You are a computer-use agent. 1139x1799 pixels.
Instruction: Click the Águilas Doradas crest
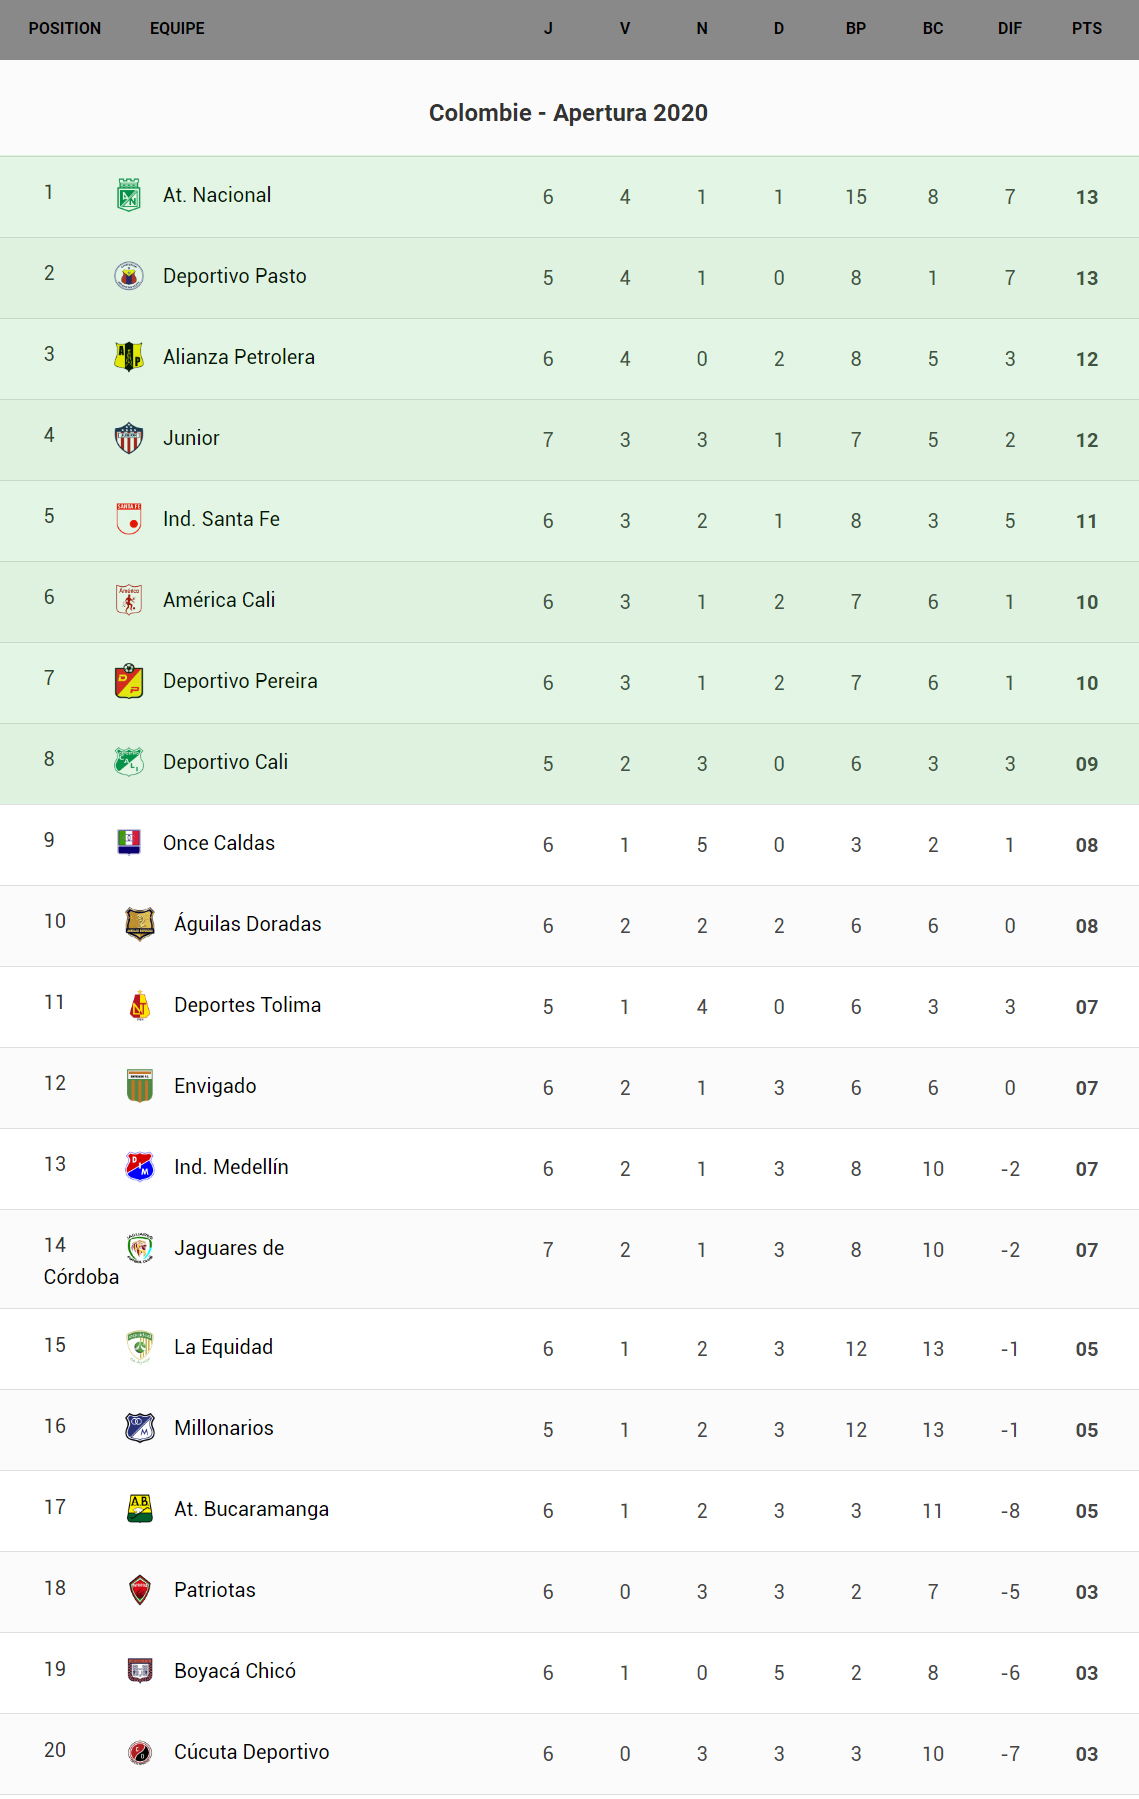point(139,924)
